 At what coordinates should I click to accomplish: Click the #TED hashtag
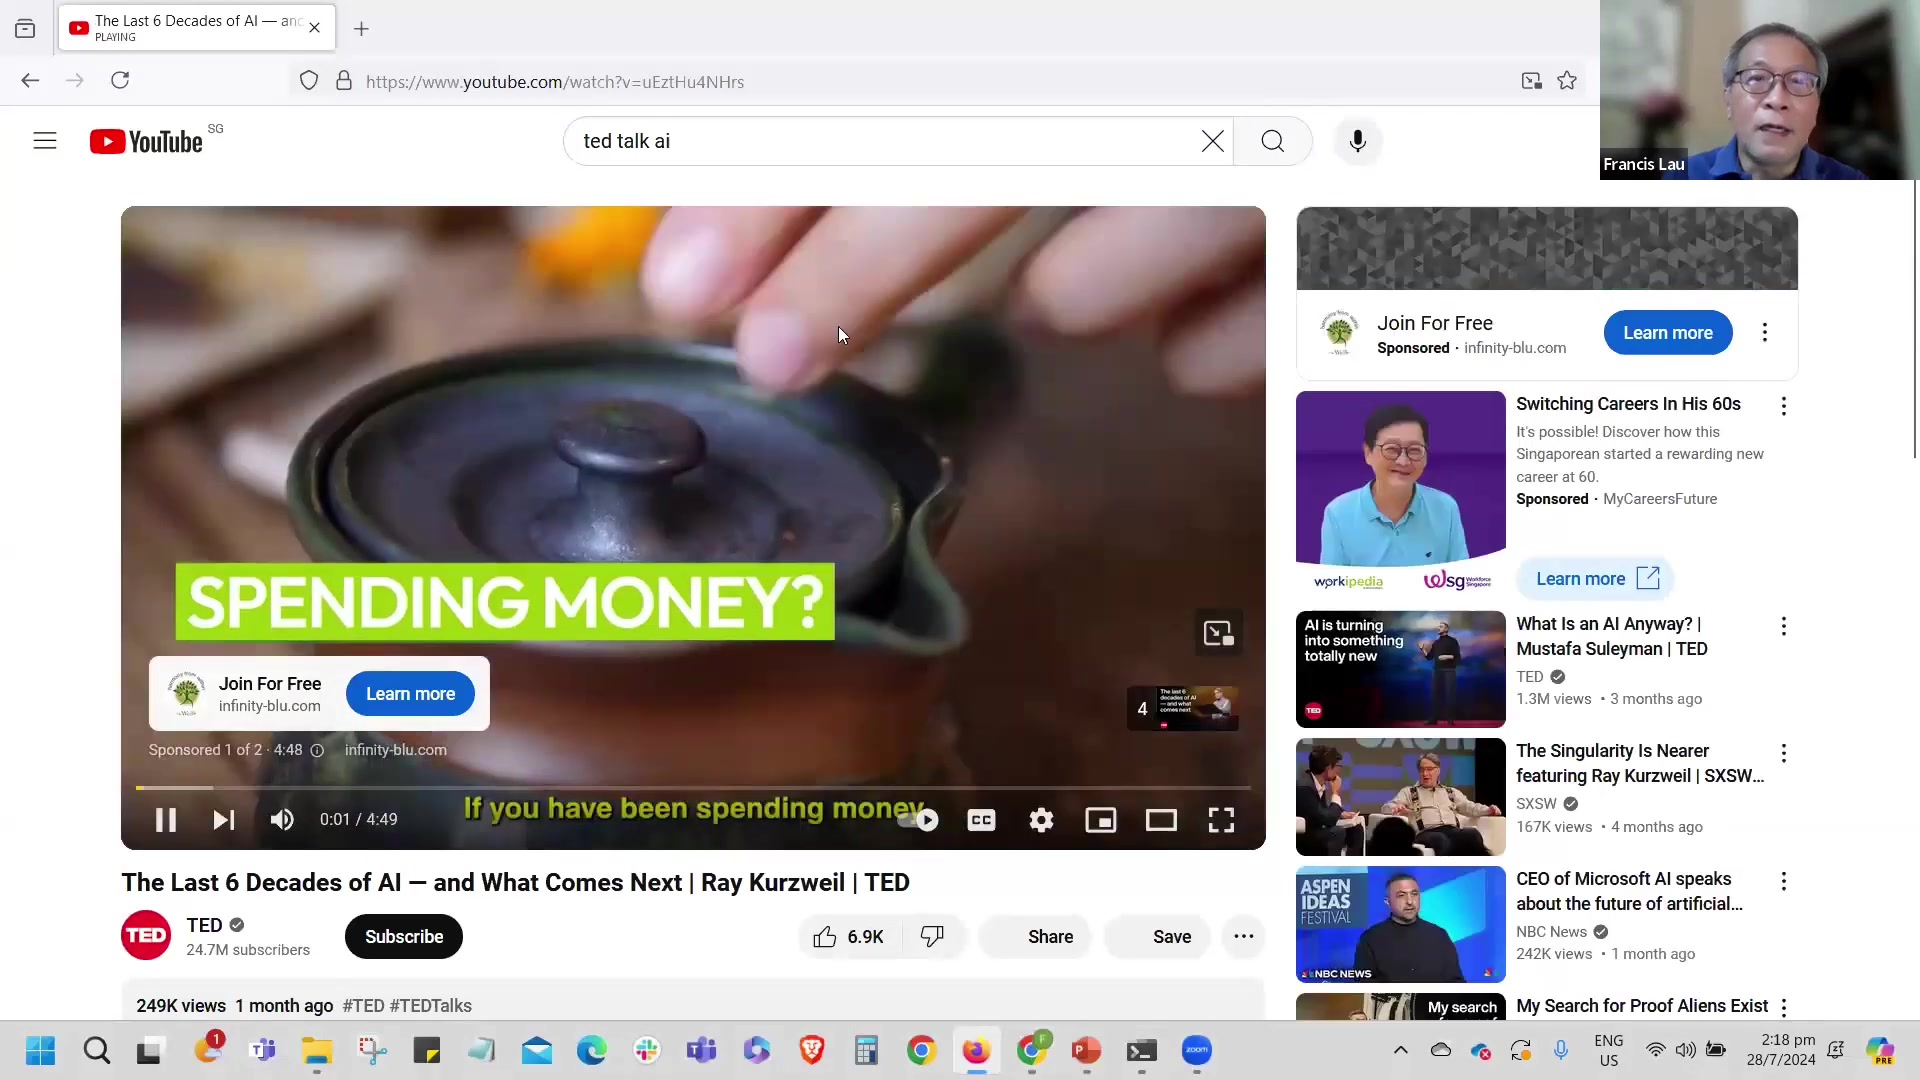click(363, 1006)
